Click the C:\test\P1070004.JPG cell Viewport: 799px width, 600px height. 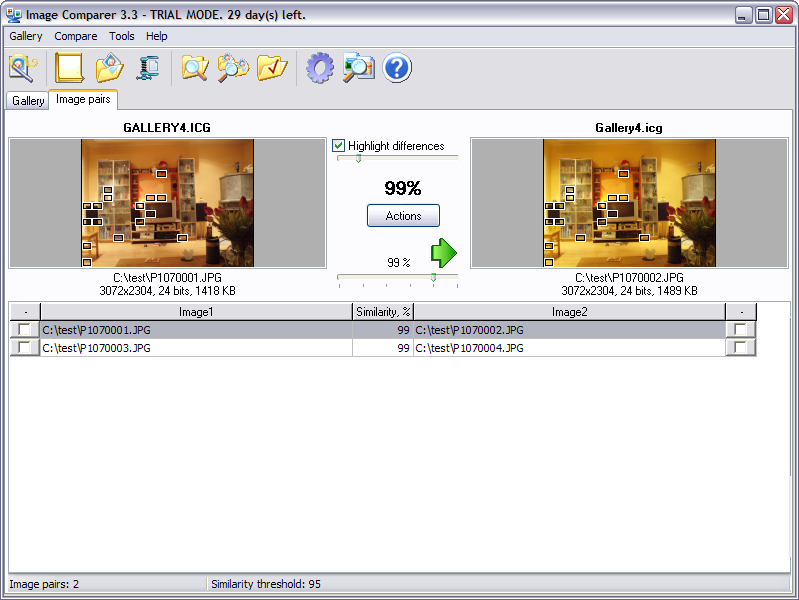click(569, 348)
